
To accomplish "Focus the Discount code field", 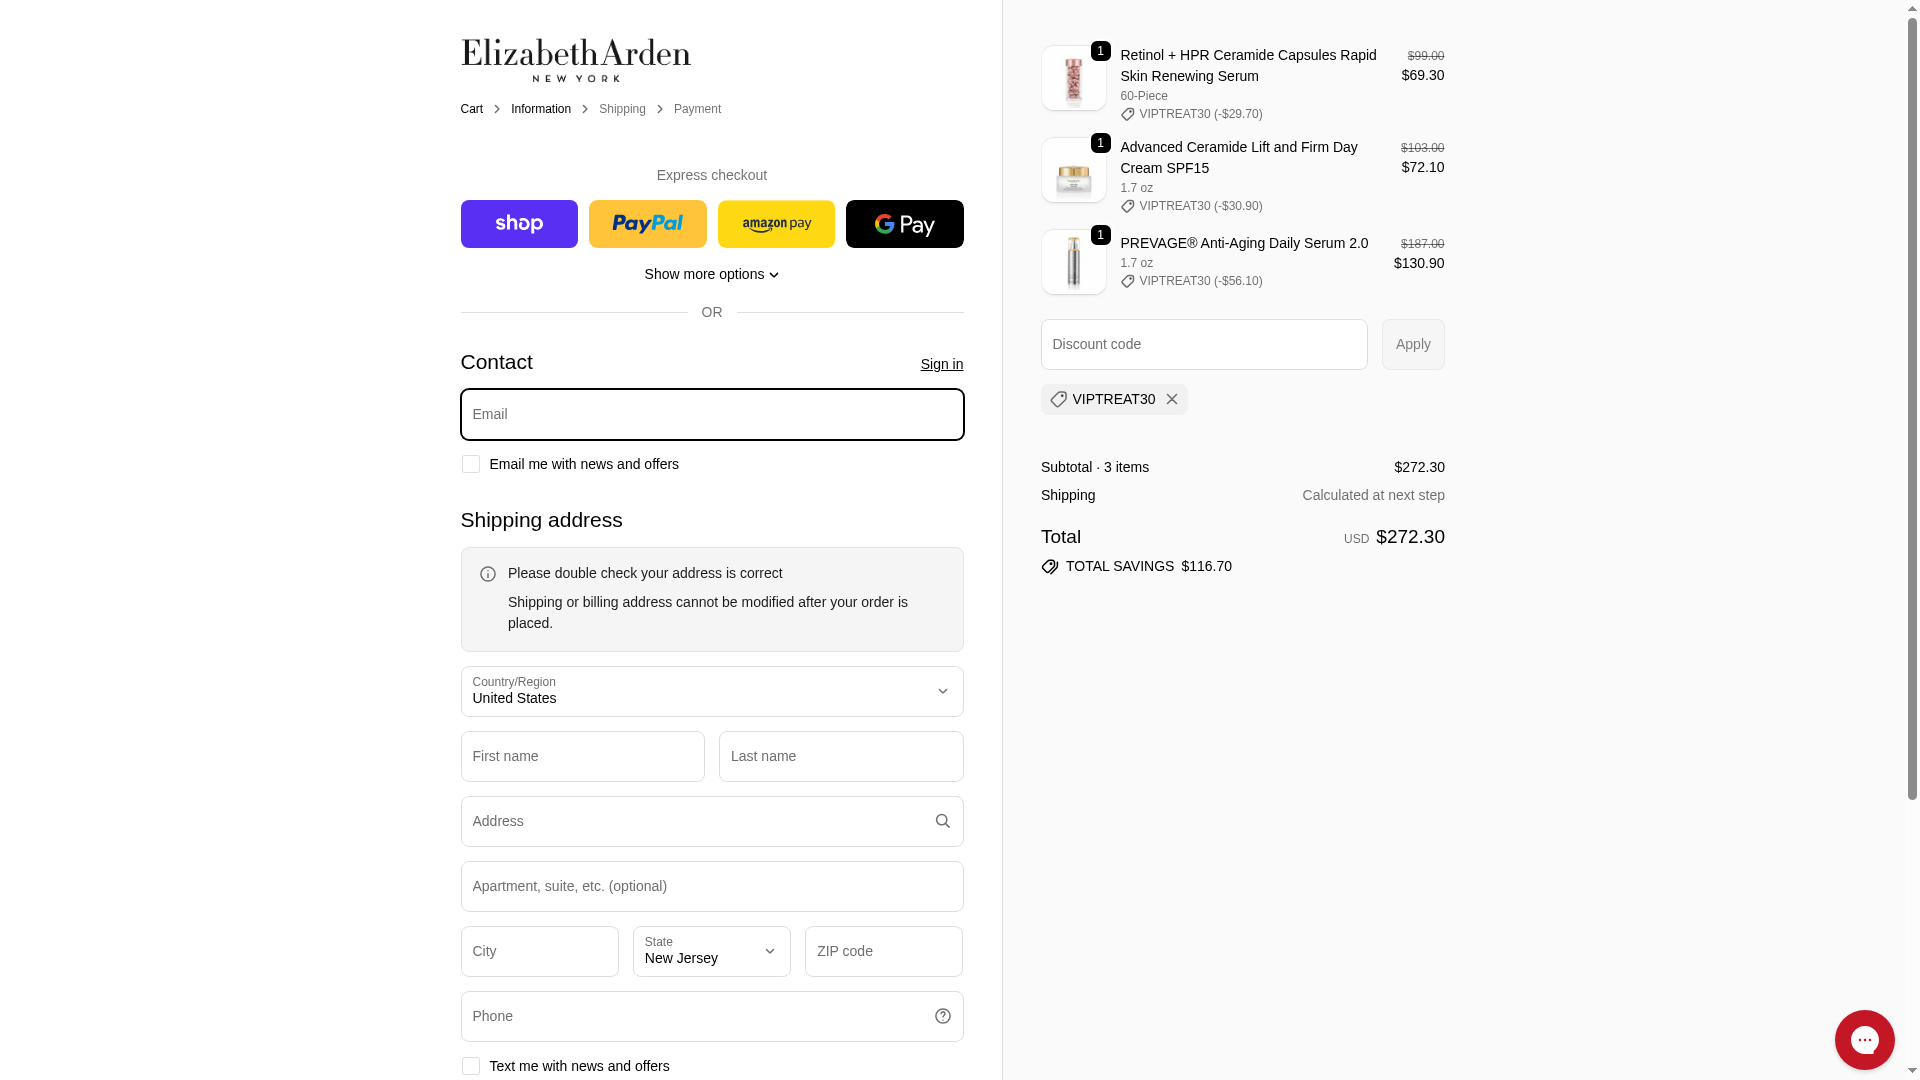I will point(1204,344).
